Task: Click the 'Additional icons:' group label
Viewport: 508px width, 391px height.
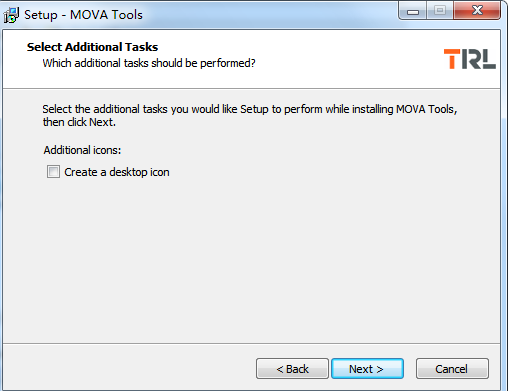Action: (82, 150)
